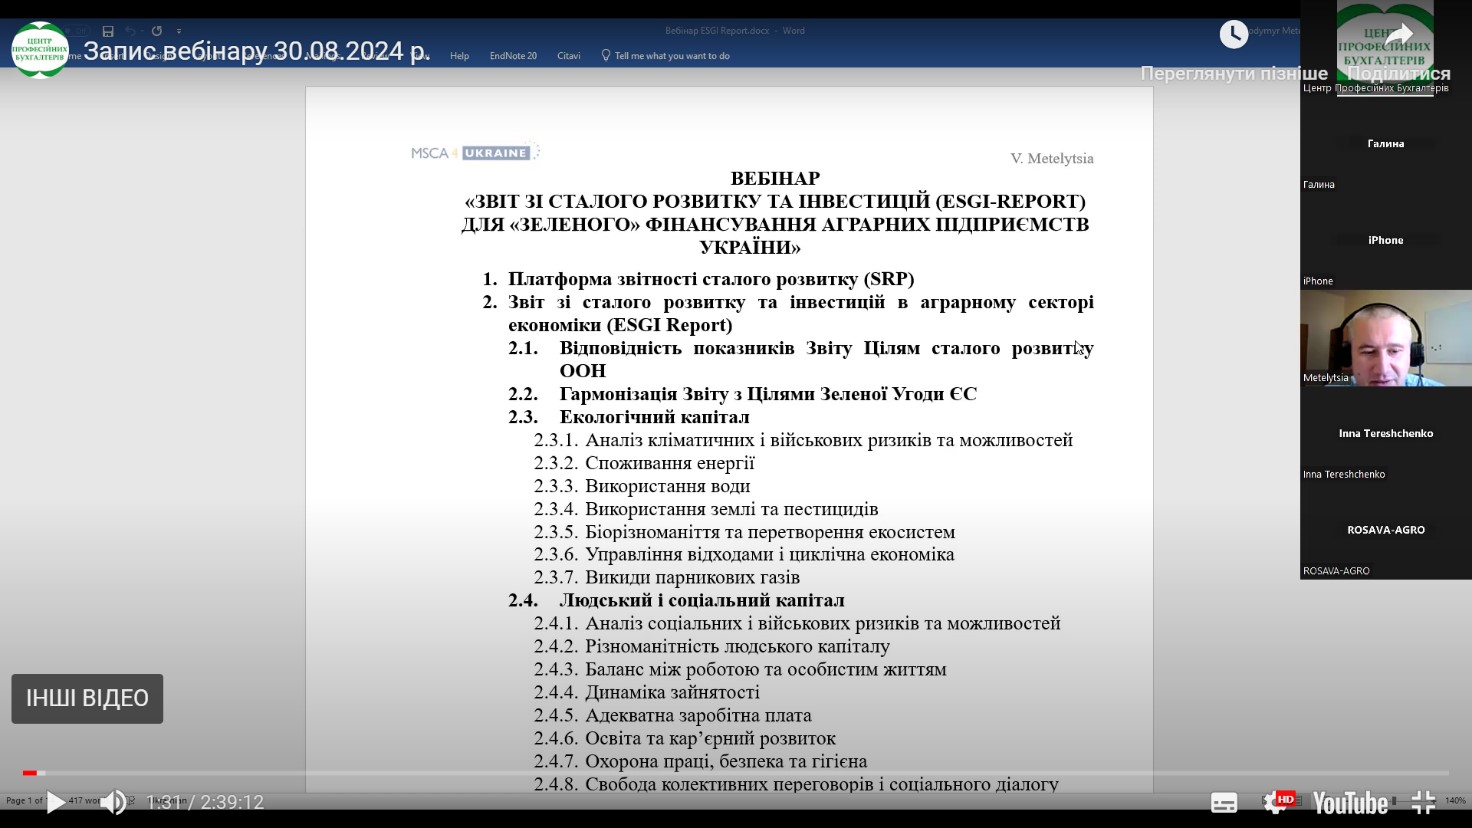The image size is (1472, 828).
Task: Click the Watch later clock icon
Action: [x=1234, y=34]
